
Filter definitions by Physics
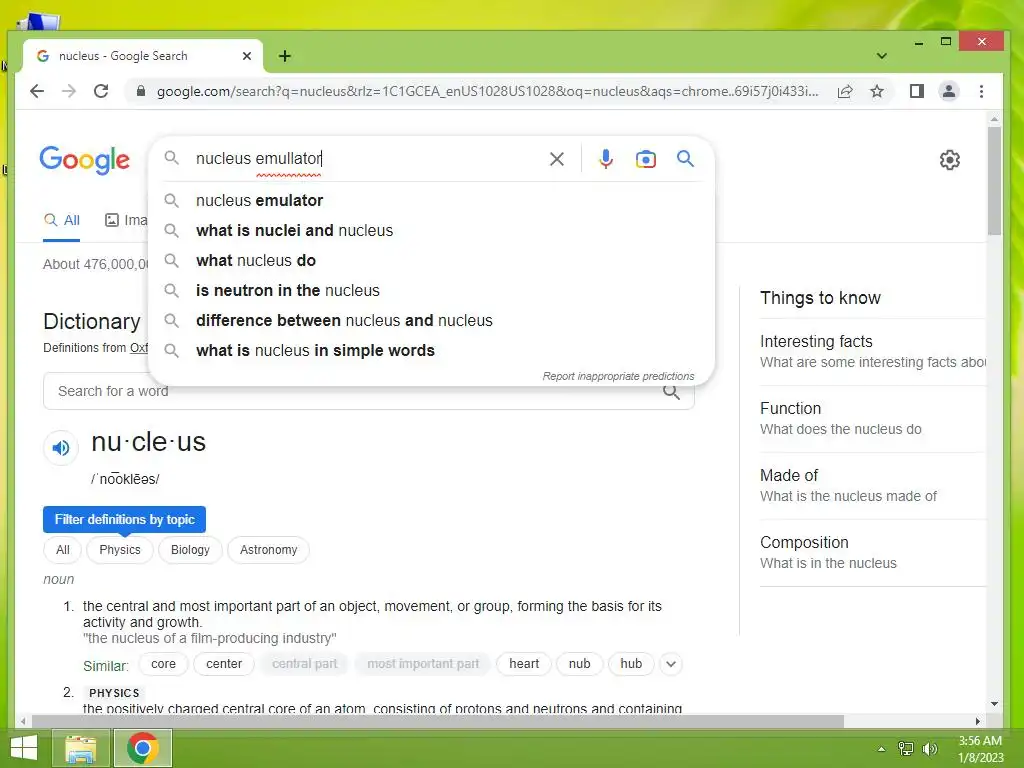pyautogui.click(x=120, y=550)
